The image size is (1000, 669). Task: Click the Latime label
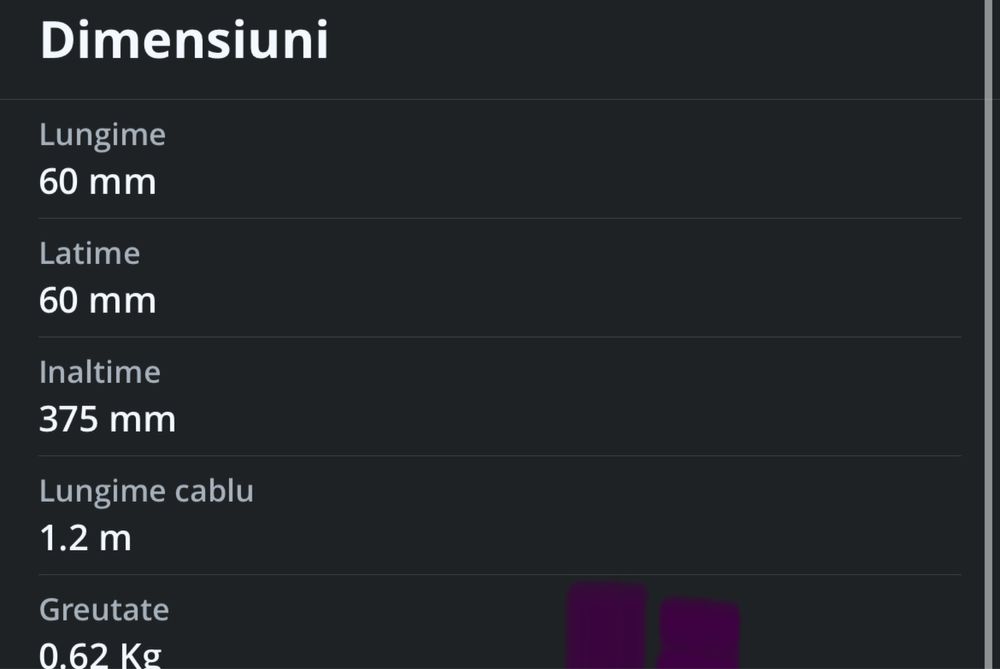89,254
